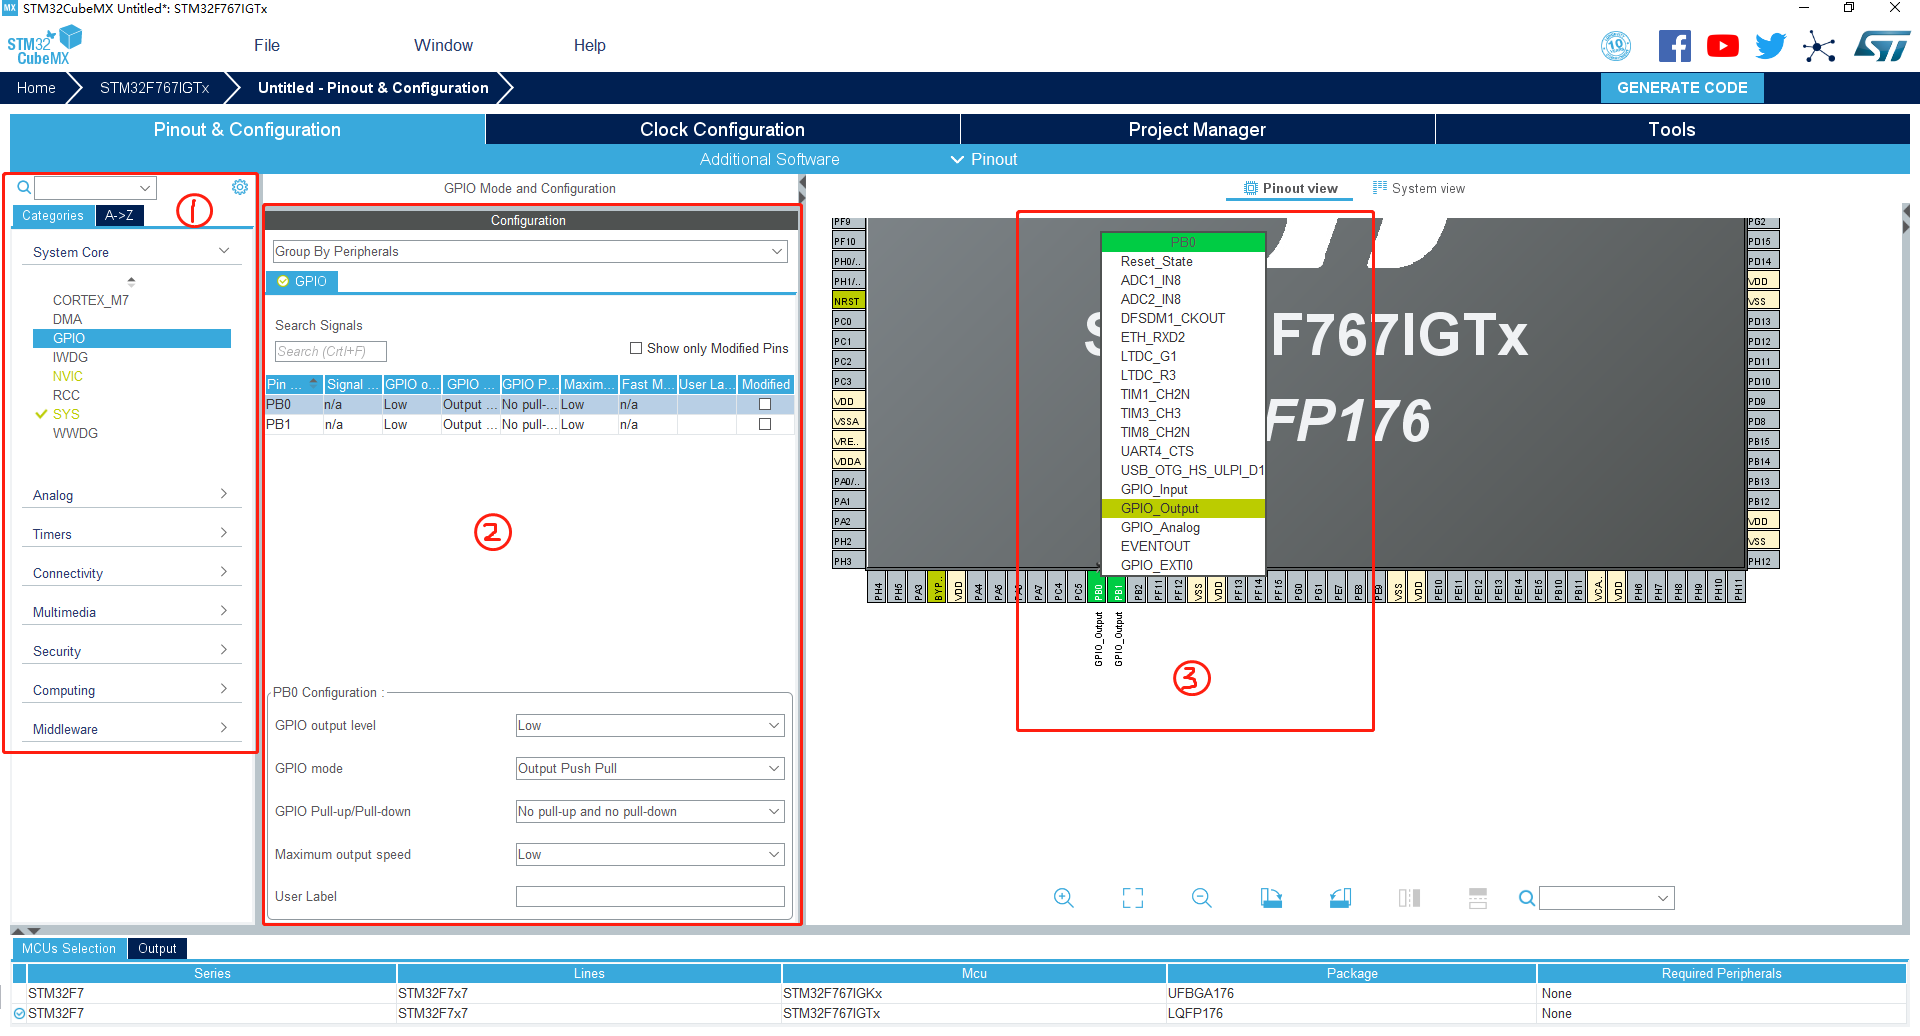
Task: Open the Window menu
Action: (443, 45)
